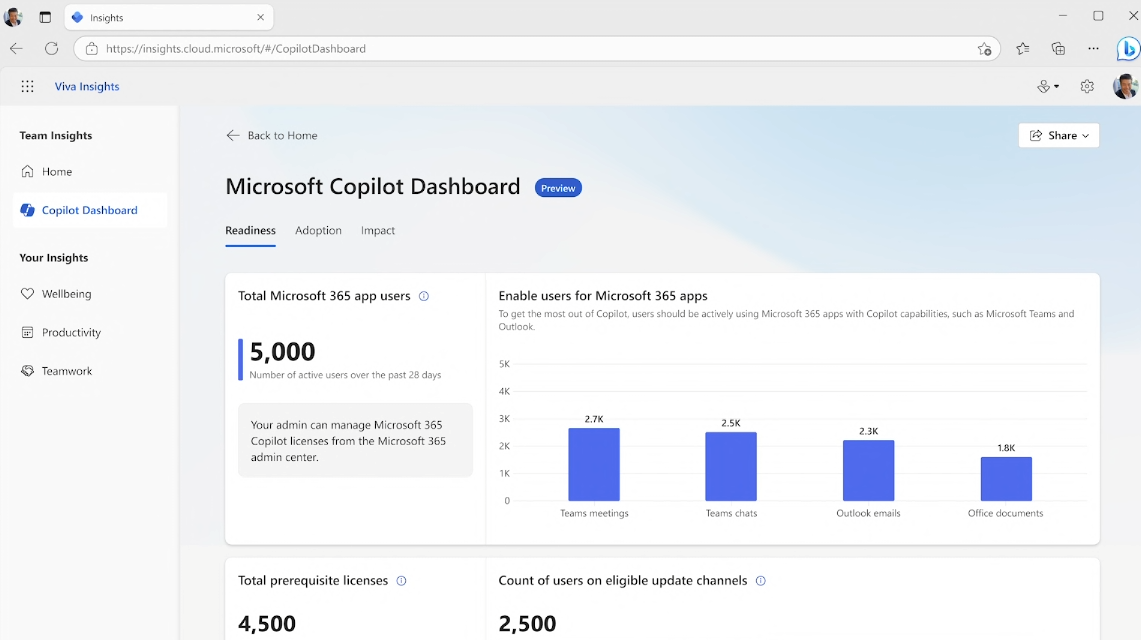
Task: Click the Productivity calendar icon
Action: click(x=28, y=332)
